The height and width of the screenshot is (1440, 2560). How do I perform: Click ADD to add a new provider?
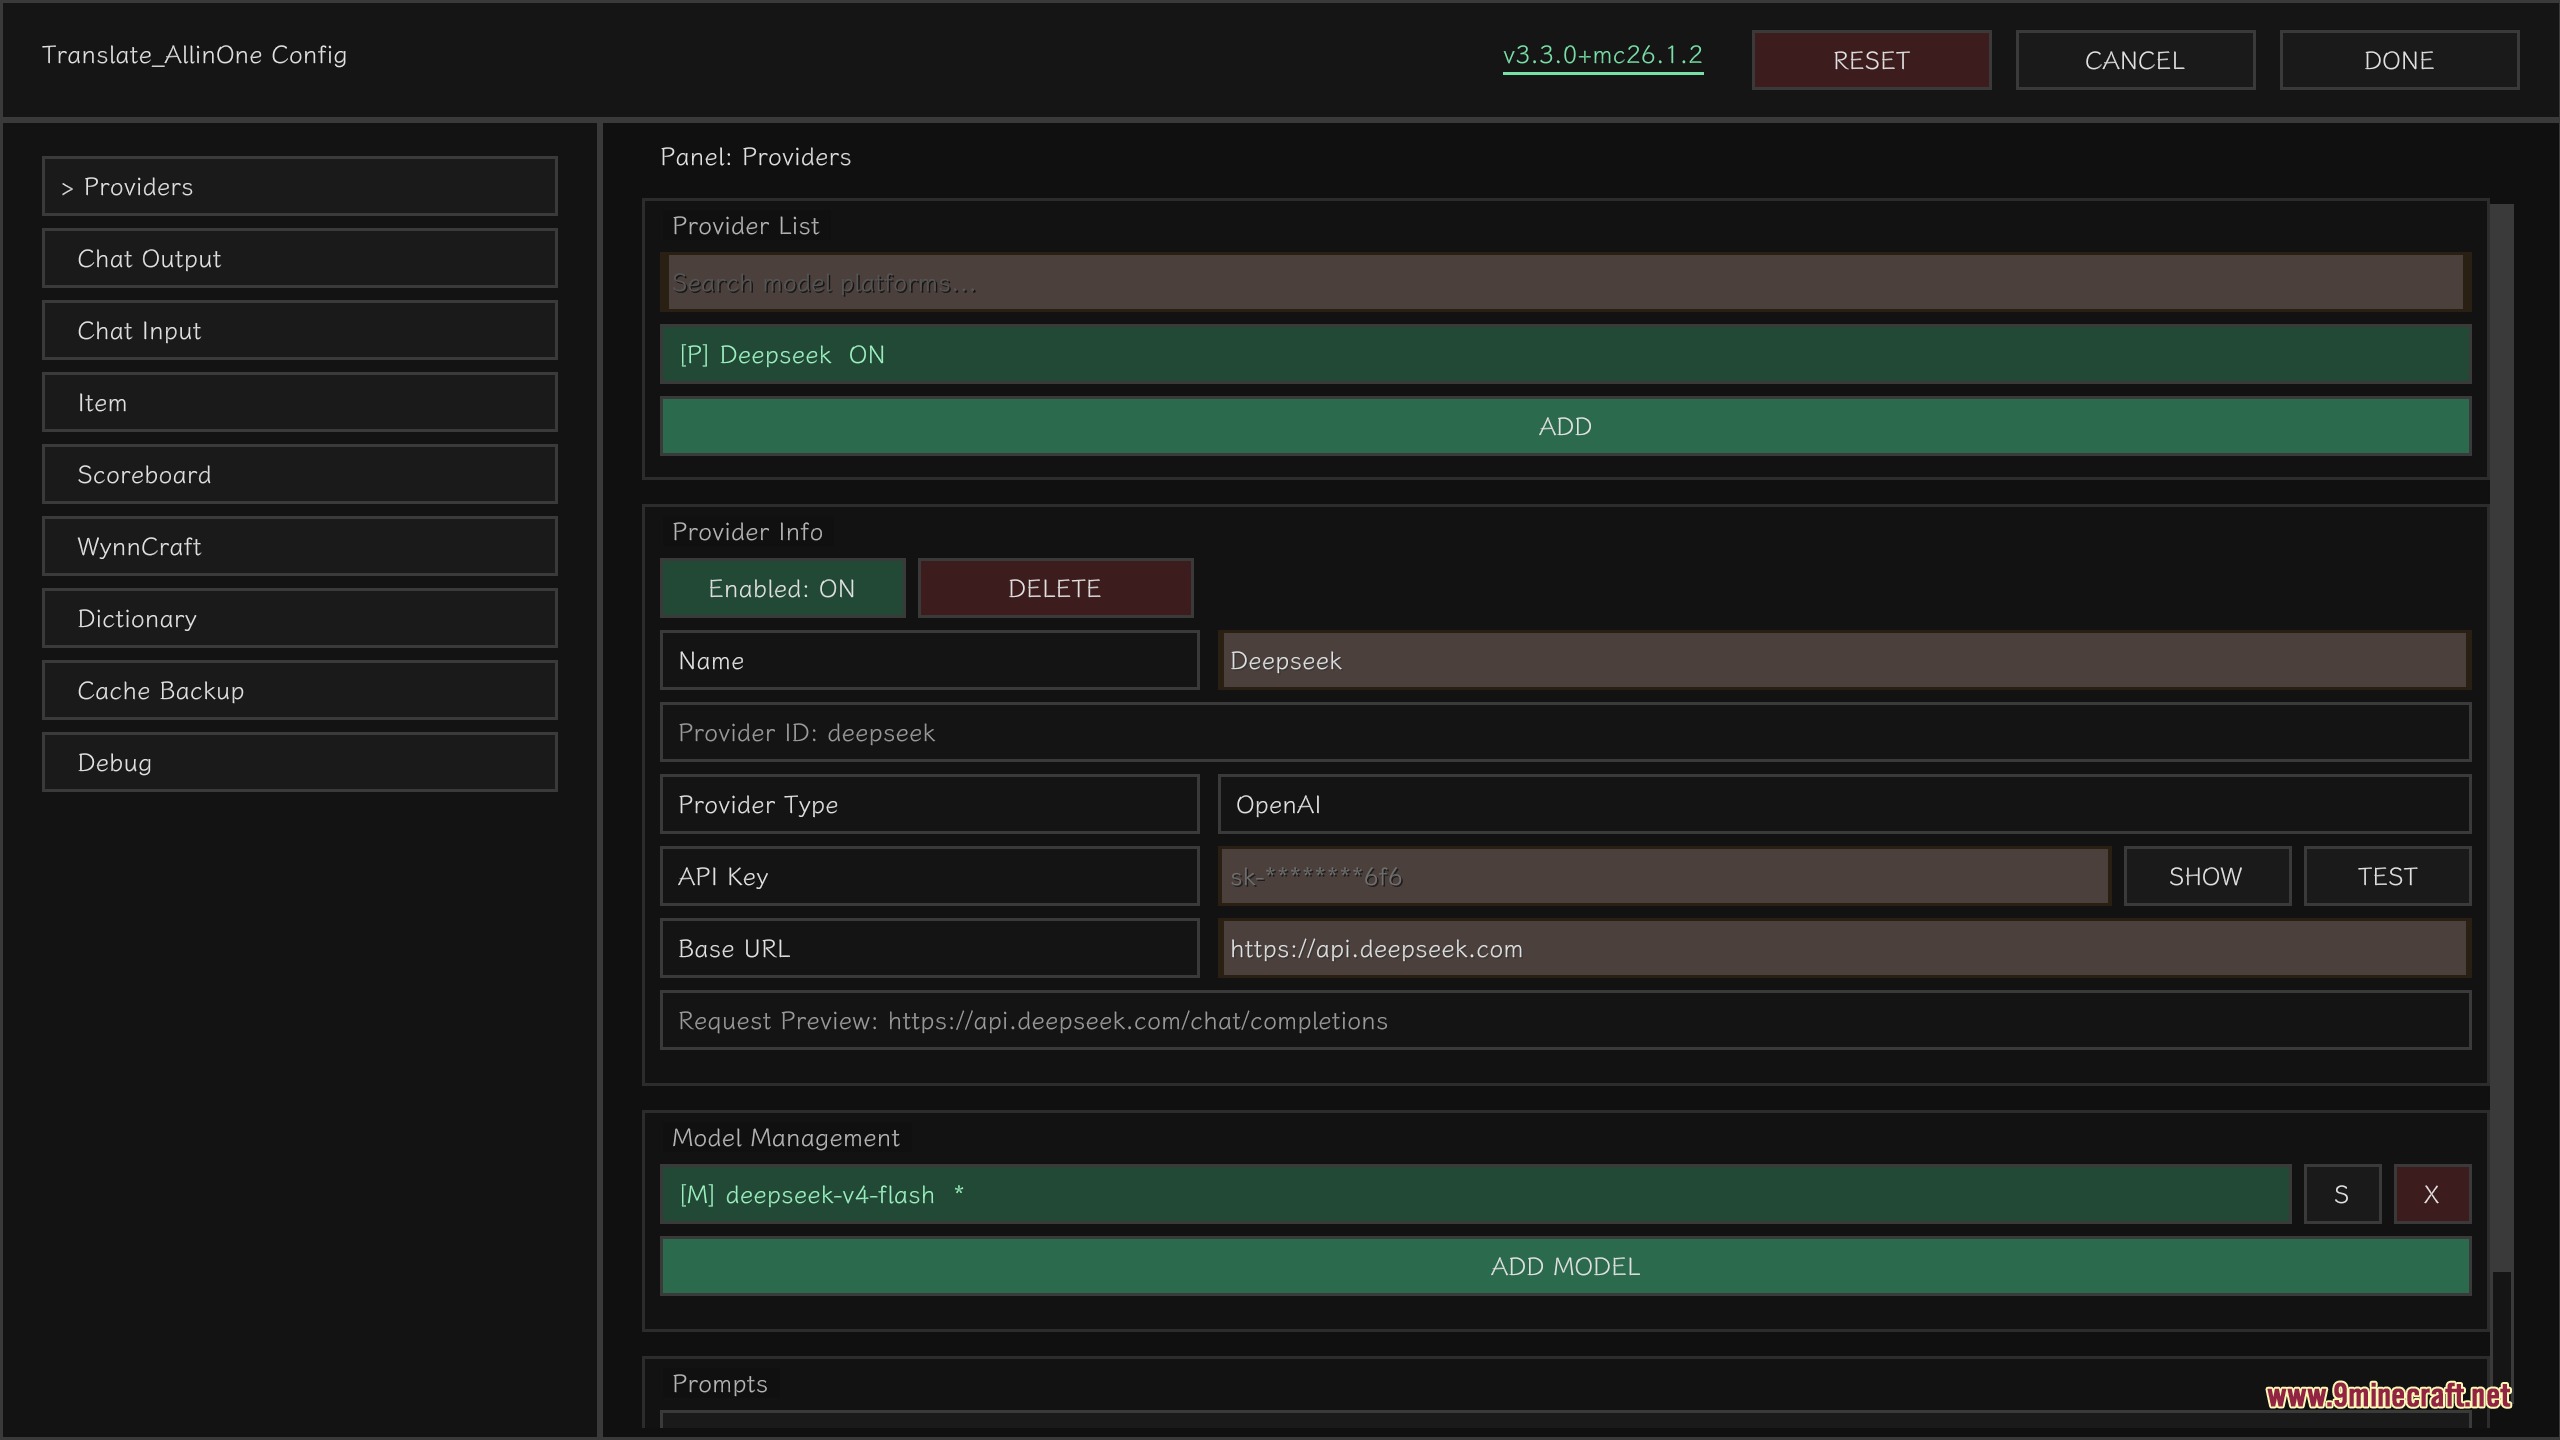coord(1565,426)
